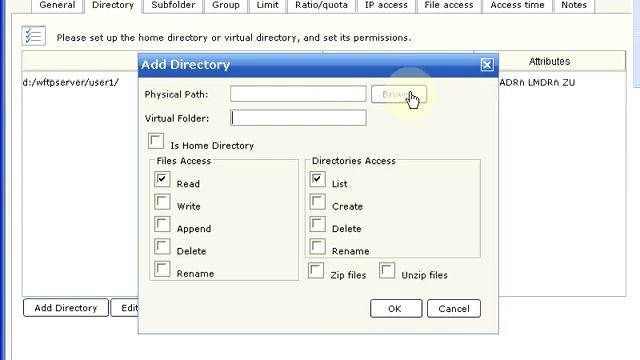Click the Attributes column header
Screen dimensions: 640x360
(x=549, y=61)
